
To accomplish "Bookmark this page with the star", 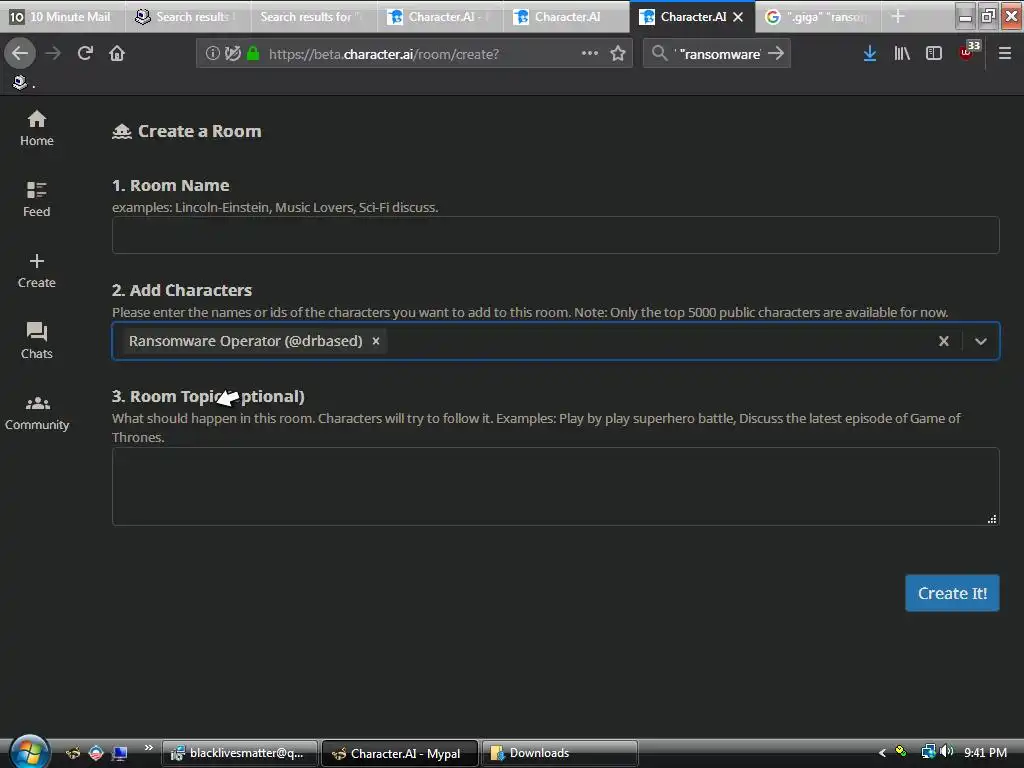I will [618, 54].
